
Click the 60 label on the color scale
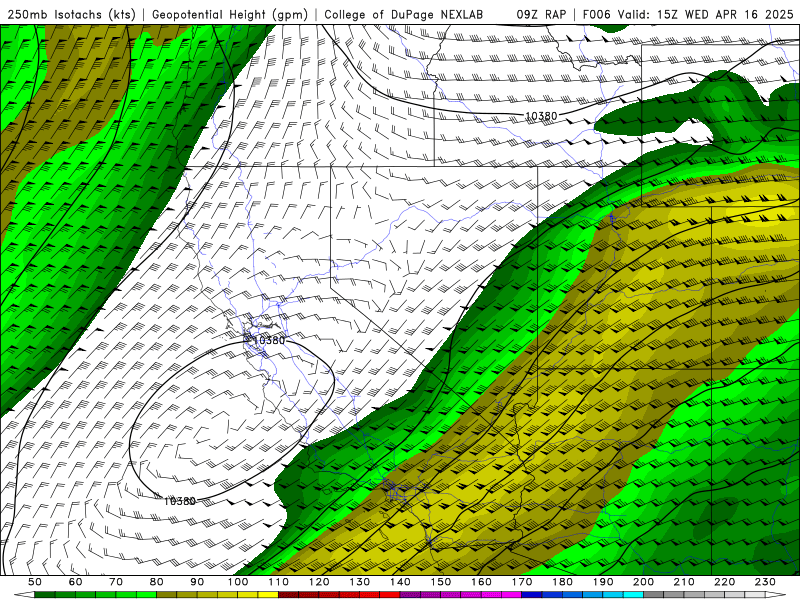click(75, 582)
